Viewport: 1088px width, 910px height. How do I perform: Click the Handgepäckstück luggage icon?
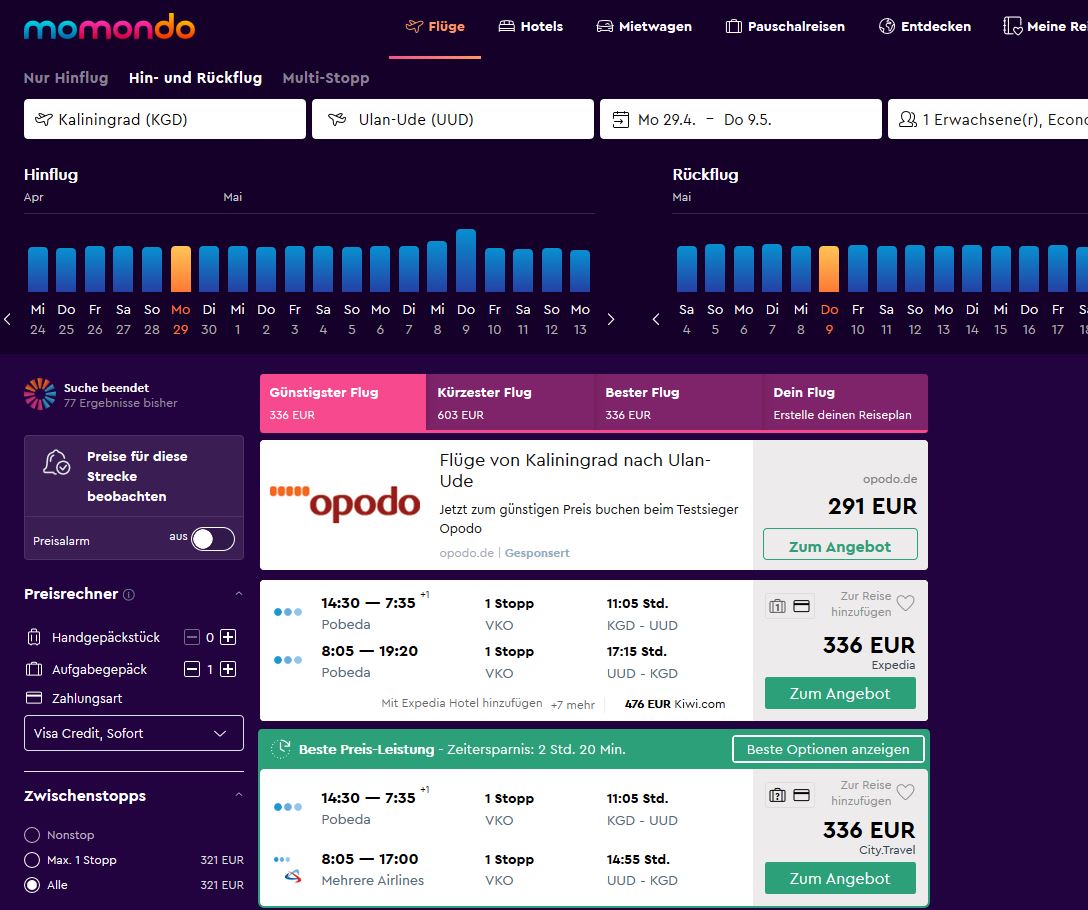pyautogui.click(x=33, y=637)
